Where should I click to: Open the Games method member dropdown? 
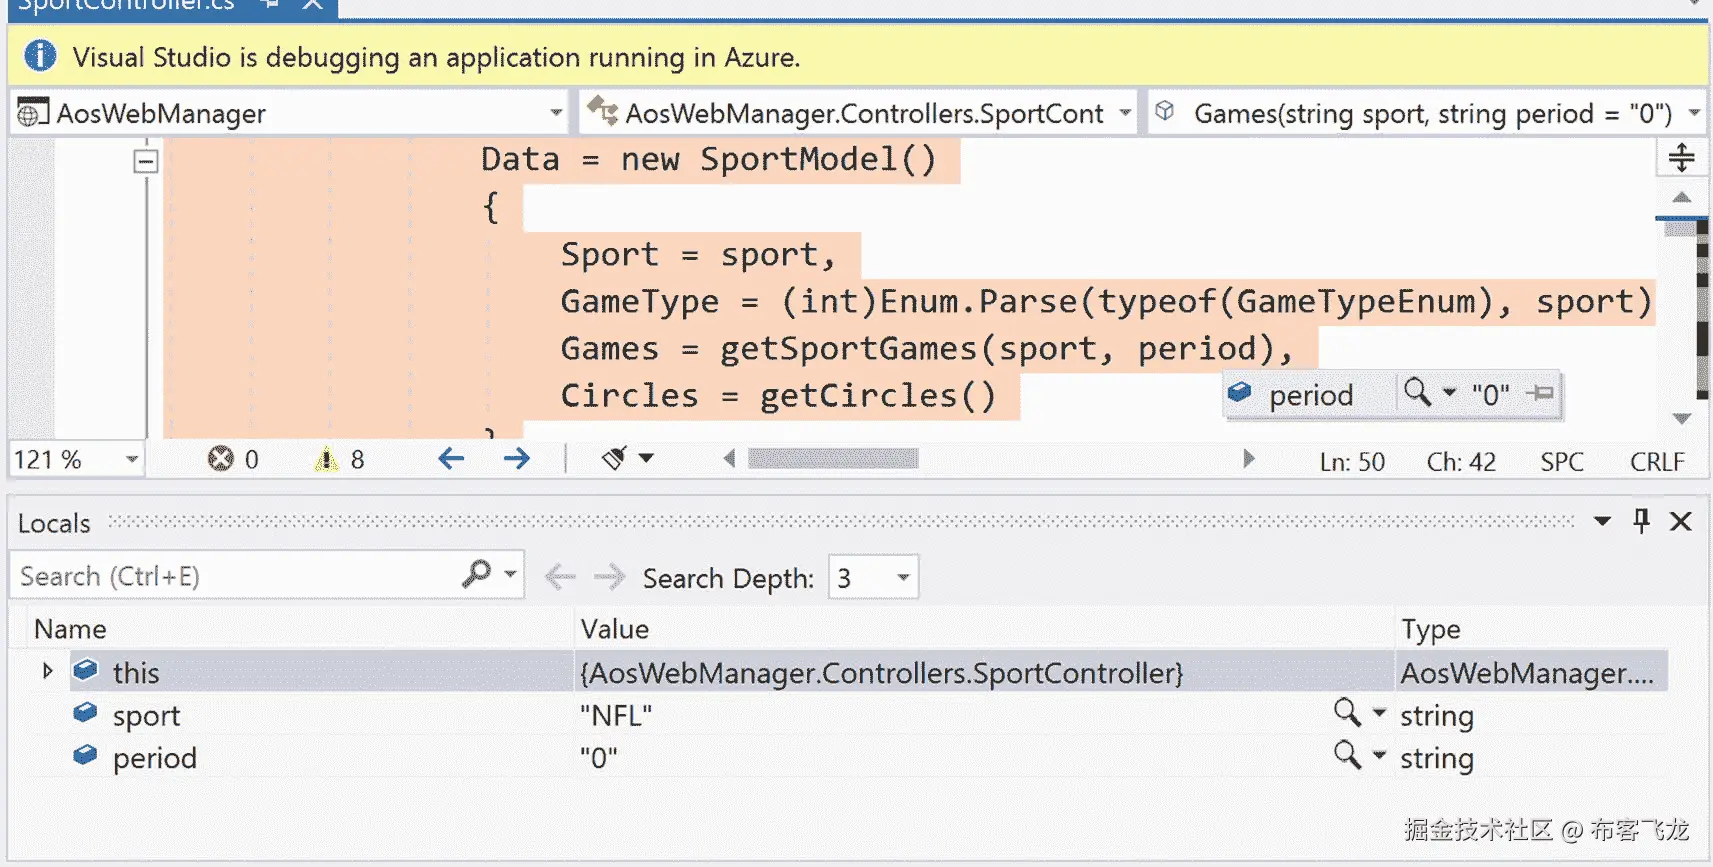(x=1427, y=113)
